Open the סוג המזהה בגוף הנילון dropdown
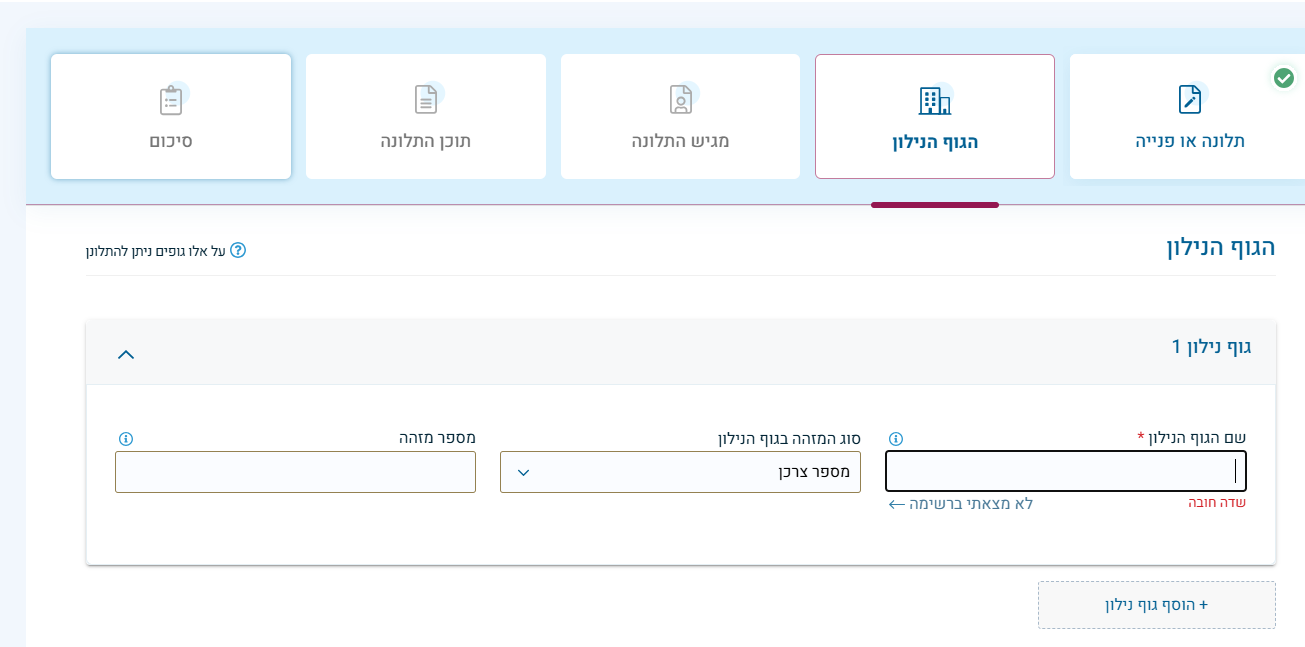Viewport: 1305px width, 647px height. click(680, 472)
